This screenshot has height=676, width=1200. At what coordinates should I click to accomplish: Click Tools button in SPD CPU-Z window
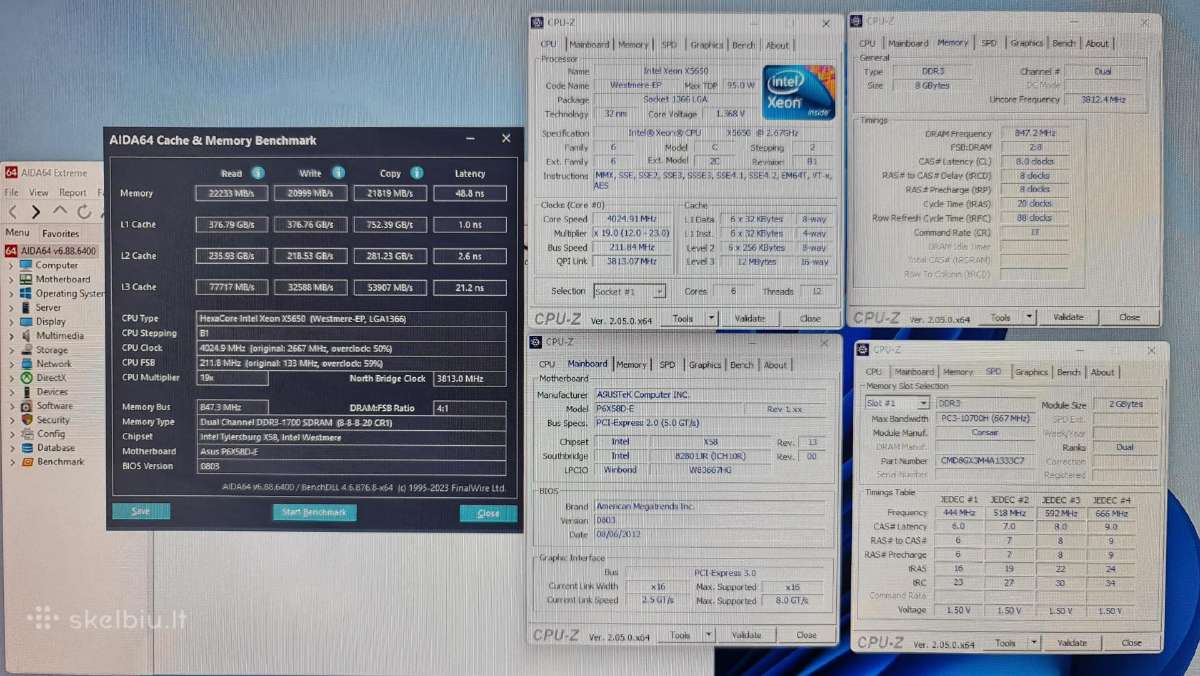[x=1005, y=643]
